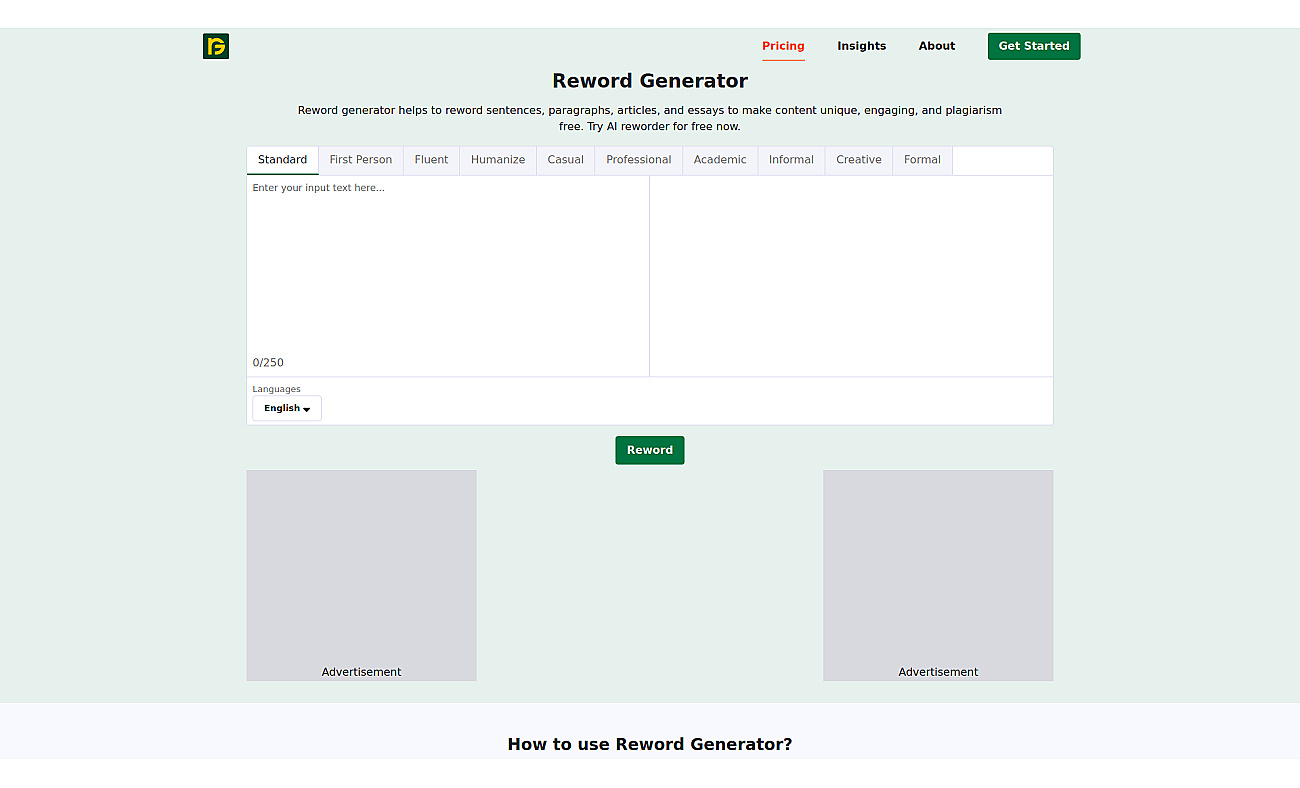Click the Reword Generator page heading
The image size is (1300, 788).
(x=650, y=81)
